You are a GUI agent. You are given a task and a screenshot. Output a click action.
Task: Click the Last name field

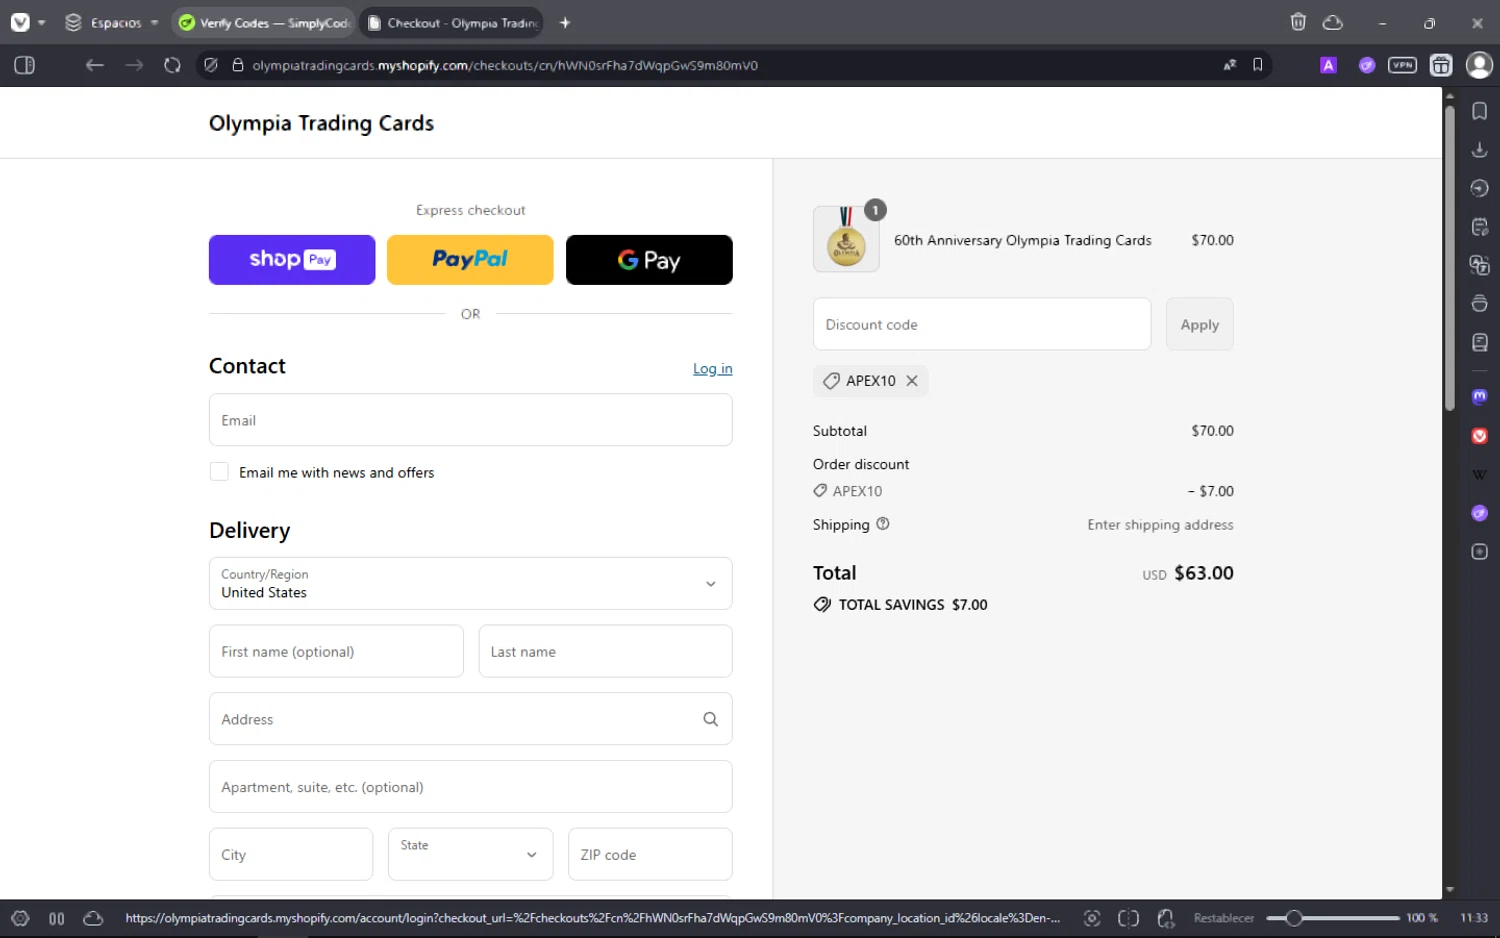coord(605,652)
